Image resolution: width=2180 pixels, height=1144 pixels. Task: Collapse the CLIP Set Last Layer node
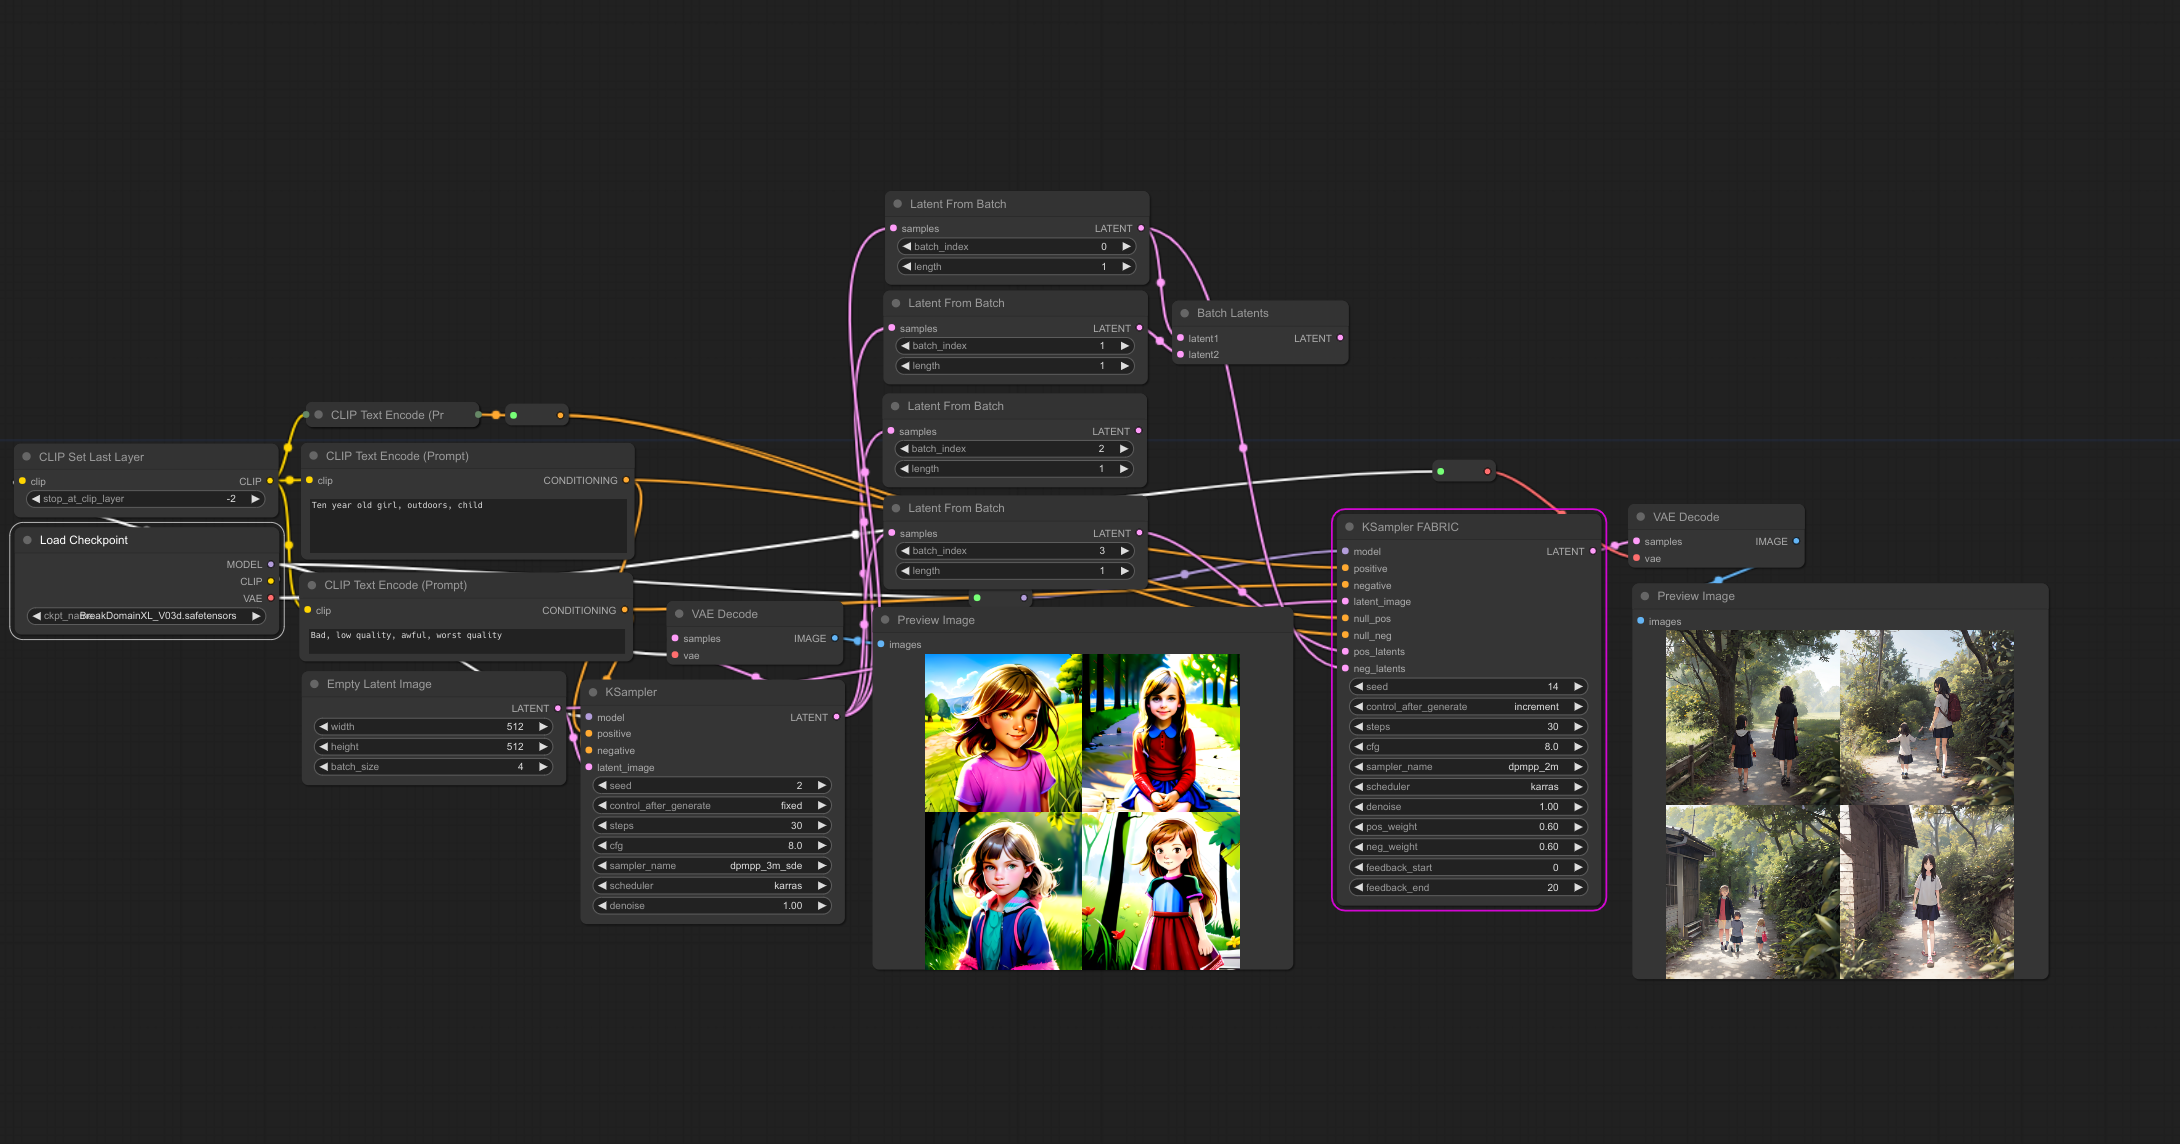[26, 456]
